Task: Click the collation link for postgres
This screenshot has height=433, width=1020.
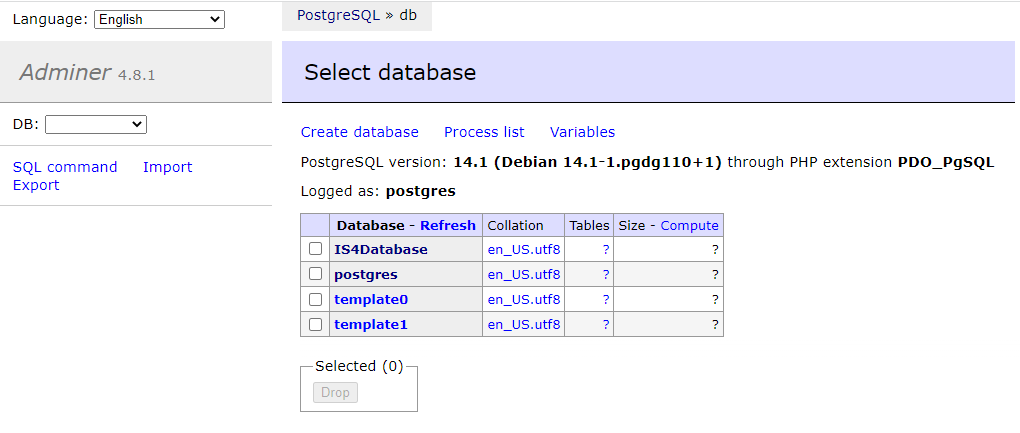Action: (524, 274)
